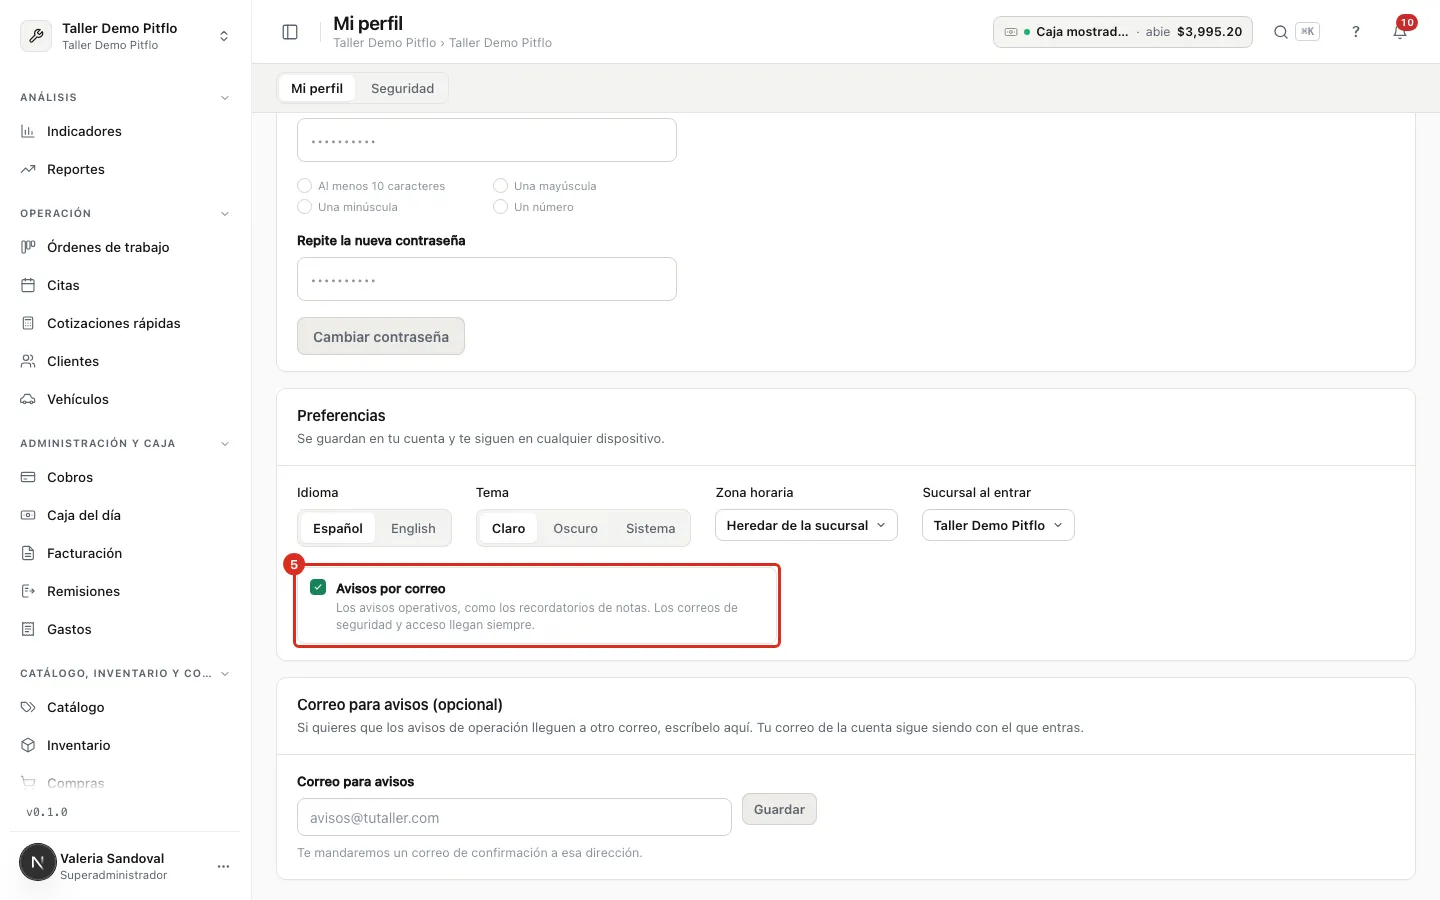Click the Remisiones exit icon

(x=28, y=591)
